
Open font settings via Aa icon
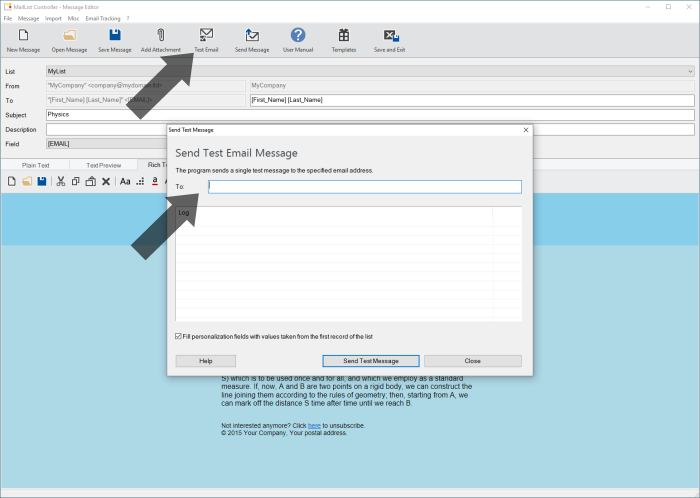point(125,181)
